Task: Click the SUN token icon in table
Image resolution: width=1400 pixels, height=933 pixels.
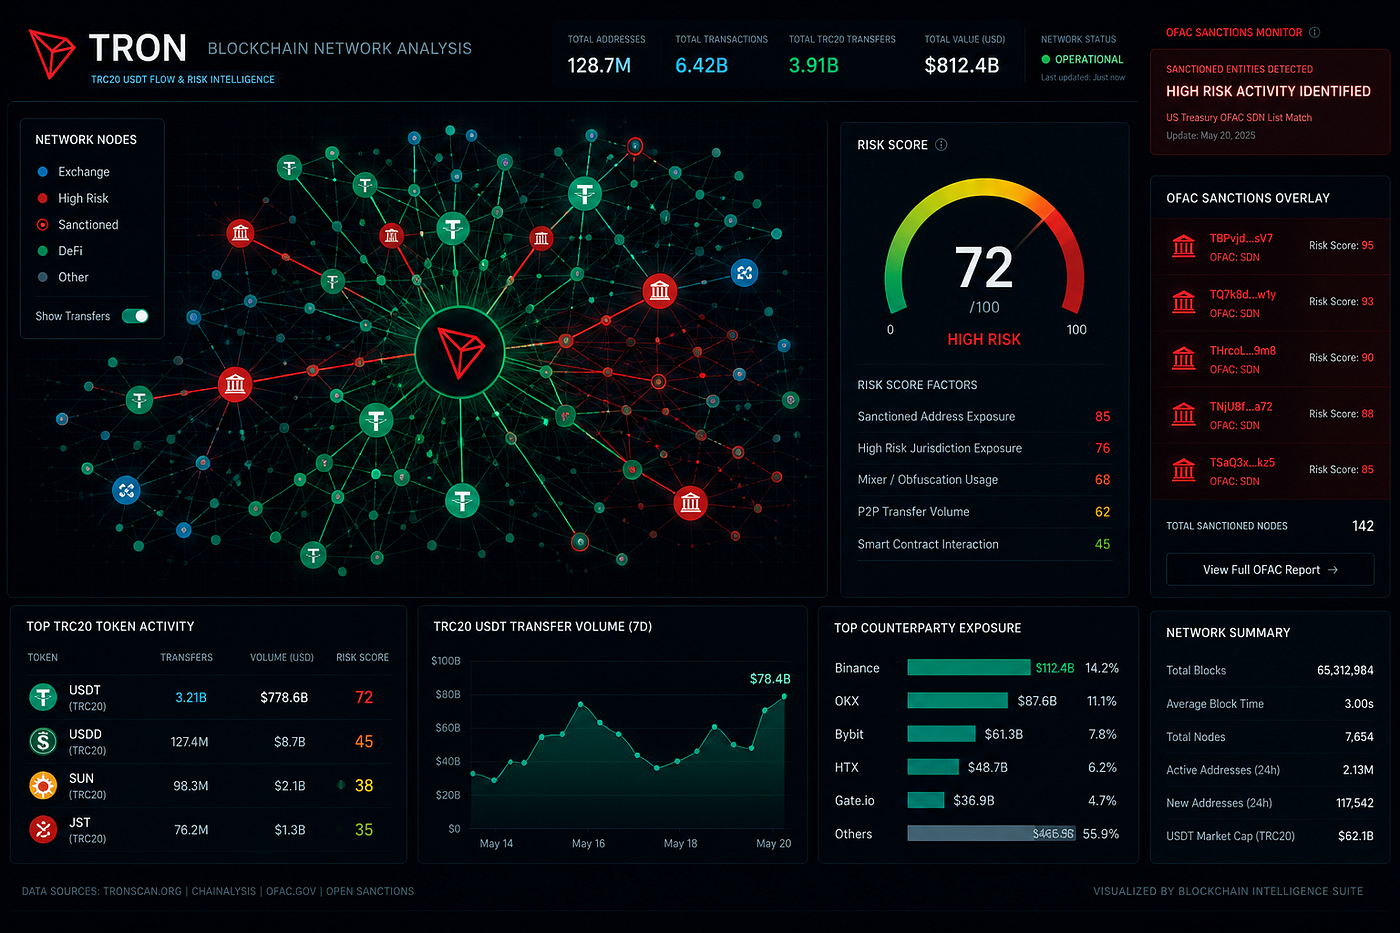Action: coord(43,786)
